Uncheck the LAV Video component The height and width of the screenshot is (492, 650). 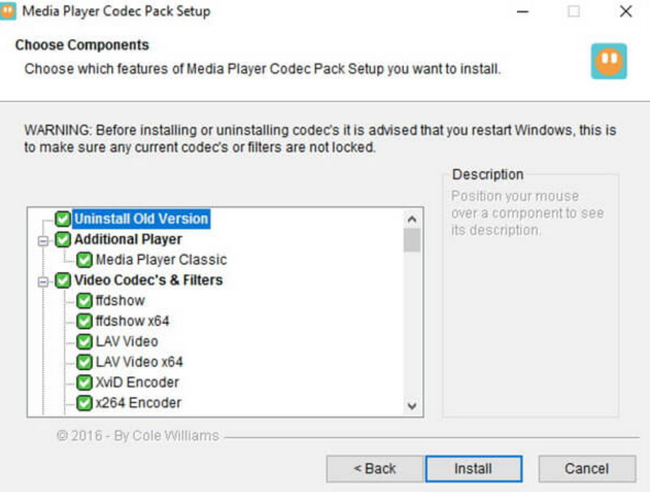(x=84, y=342)
